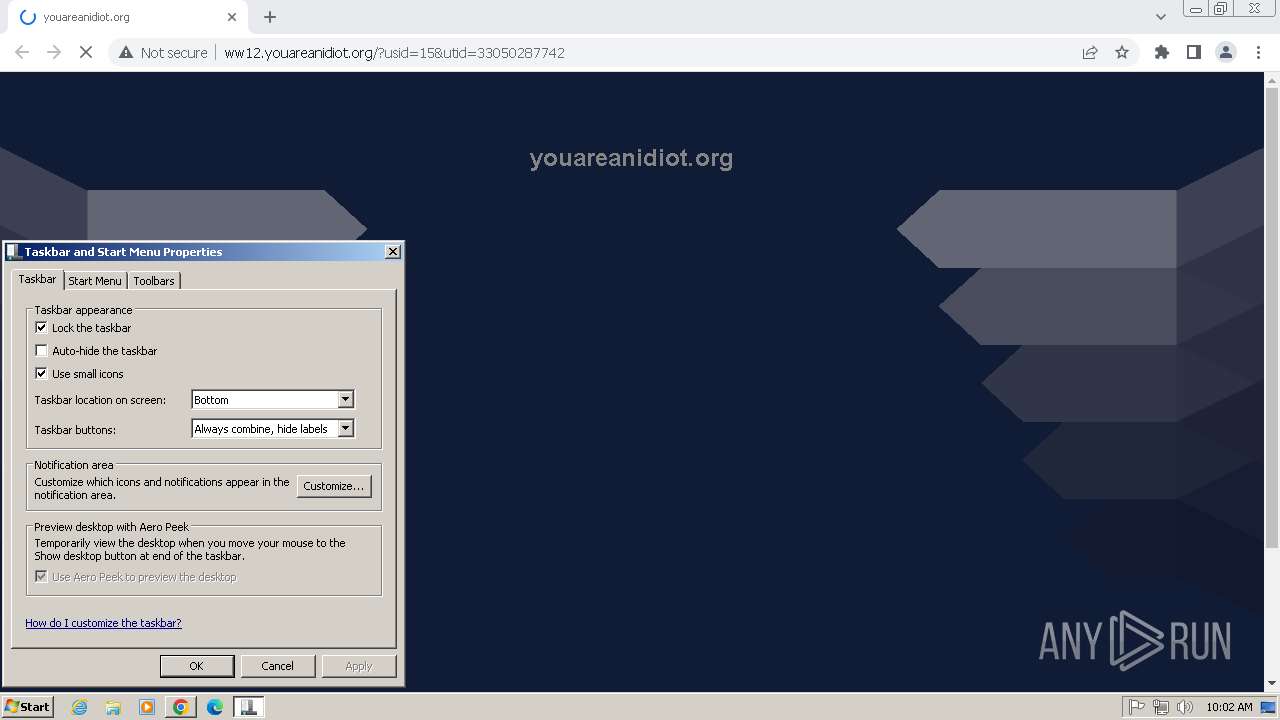The width and height of the screenshot is (1280, 720).
Task: Click the Customize... button
Action: [x=334, y=486]
